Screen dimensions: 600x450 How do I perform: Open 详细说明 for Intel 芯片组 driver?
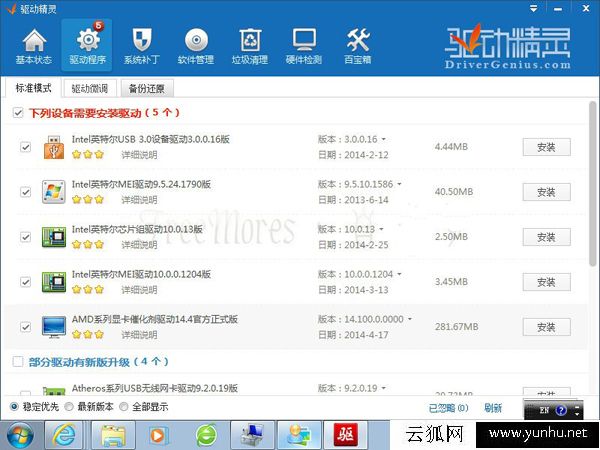139,245
